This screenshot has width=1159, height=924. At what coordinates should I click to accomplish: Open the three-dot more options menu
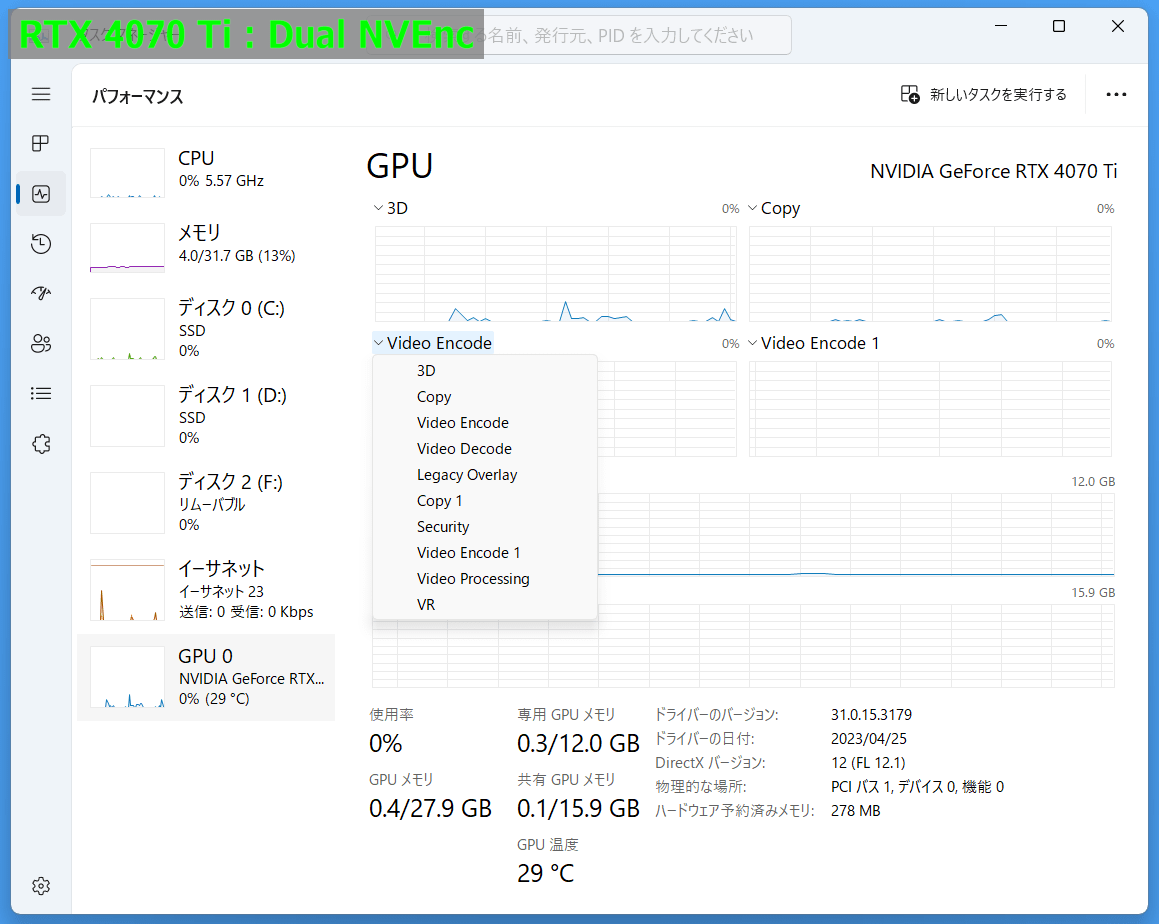tap(1116, 95)
